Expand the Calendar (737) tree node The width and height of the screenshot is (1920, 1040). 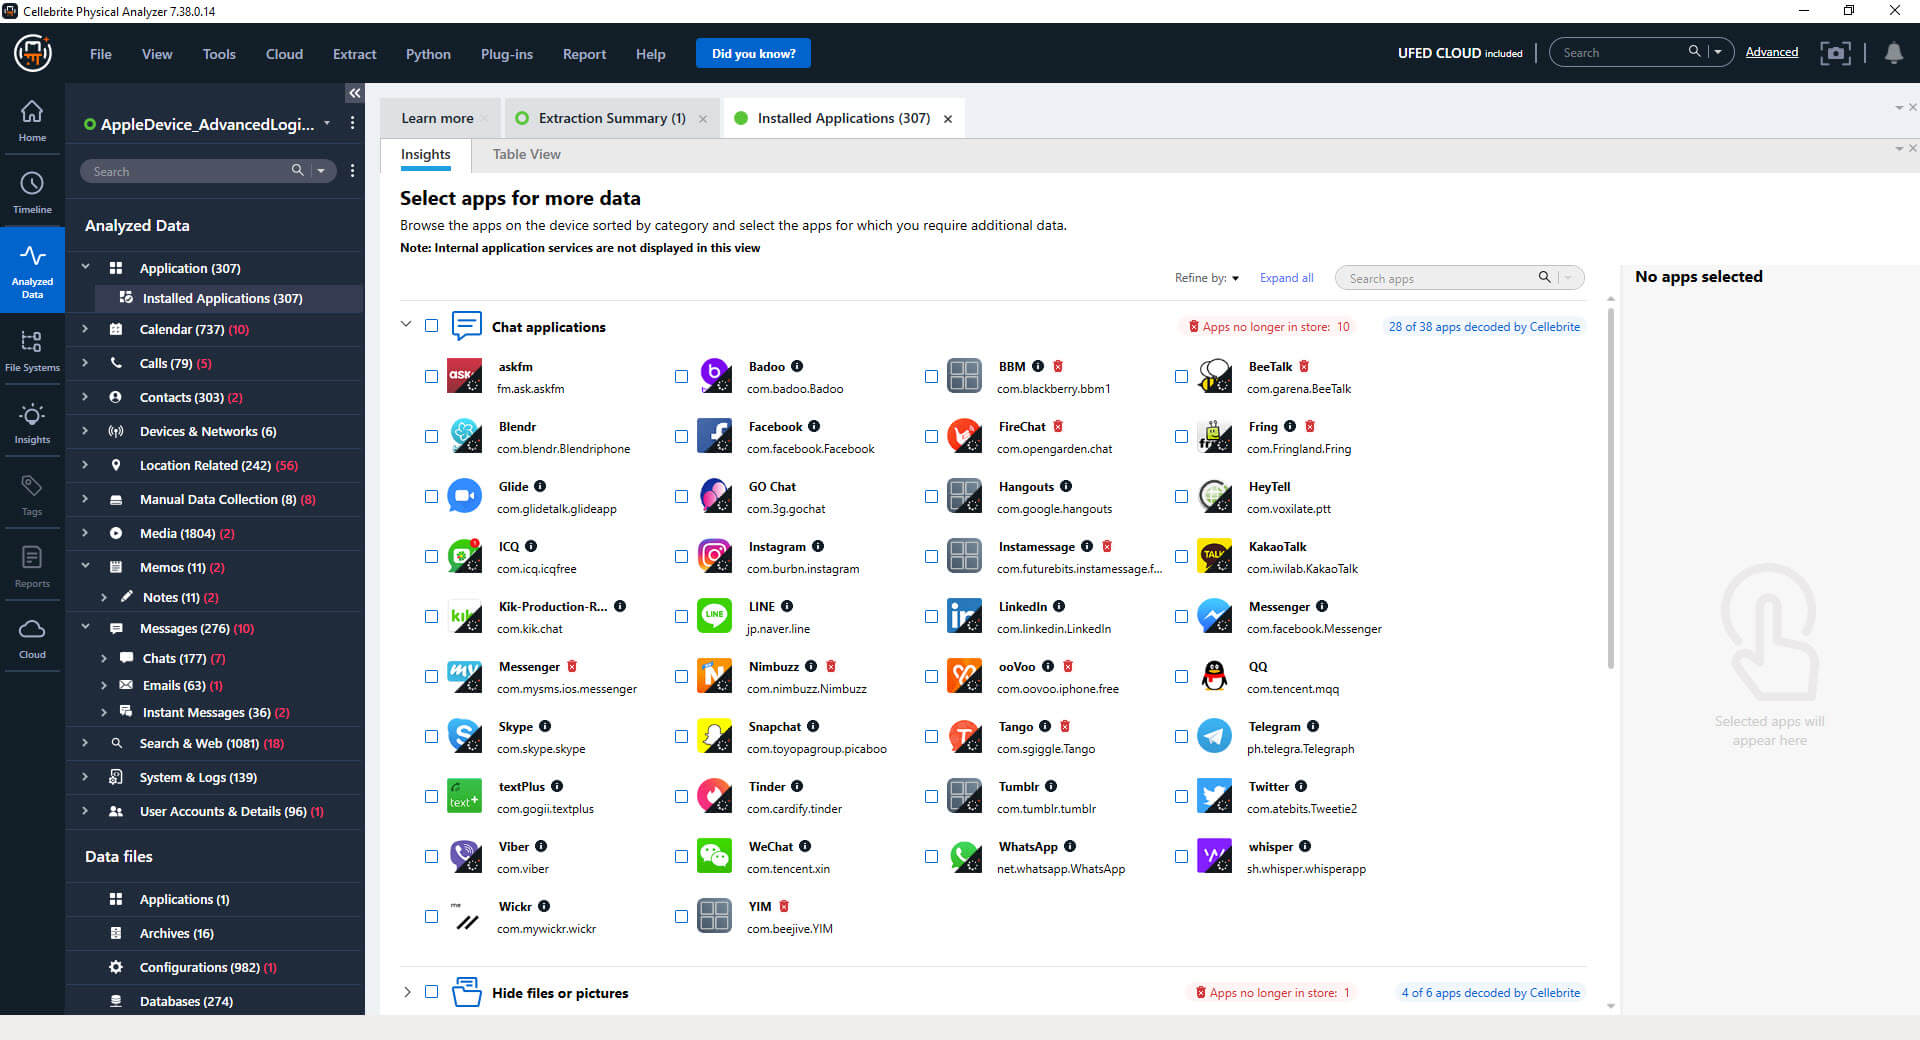tap(85, 329)
